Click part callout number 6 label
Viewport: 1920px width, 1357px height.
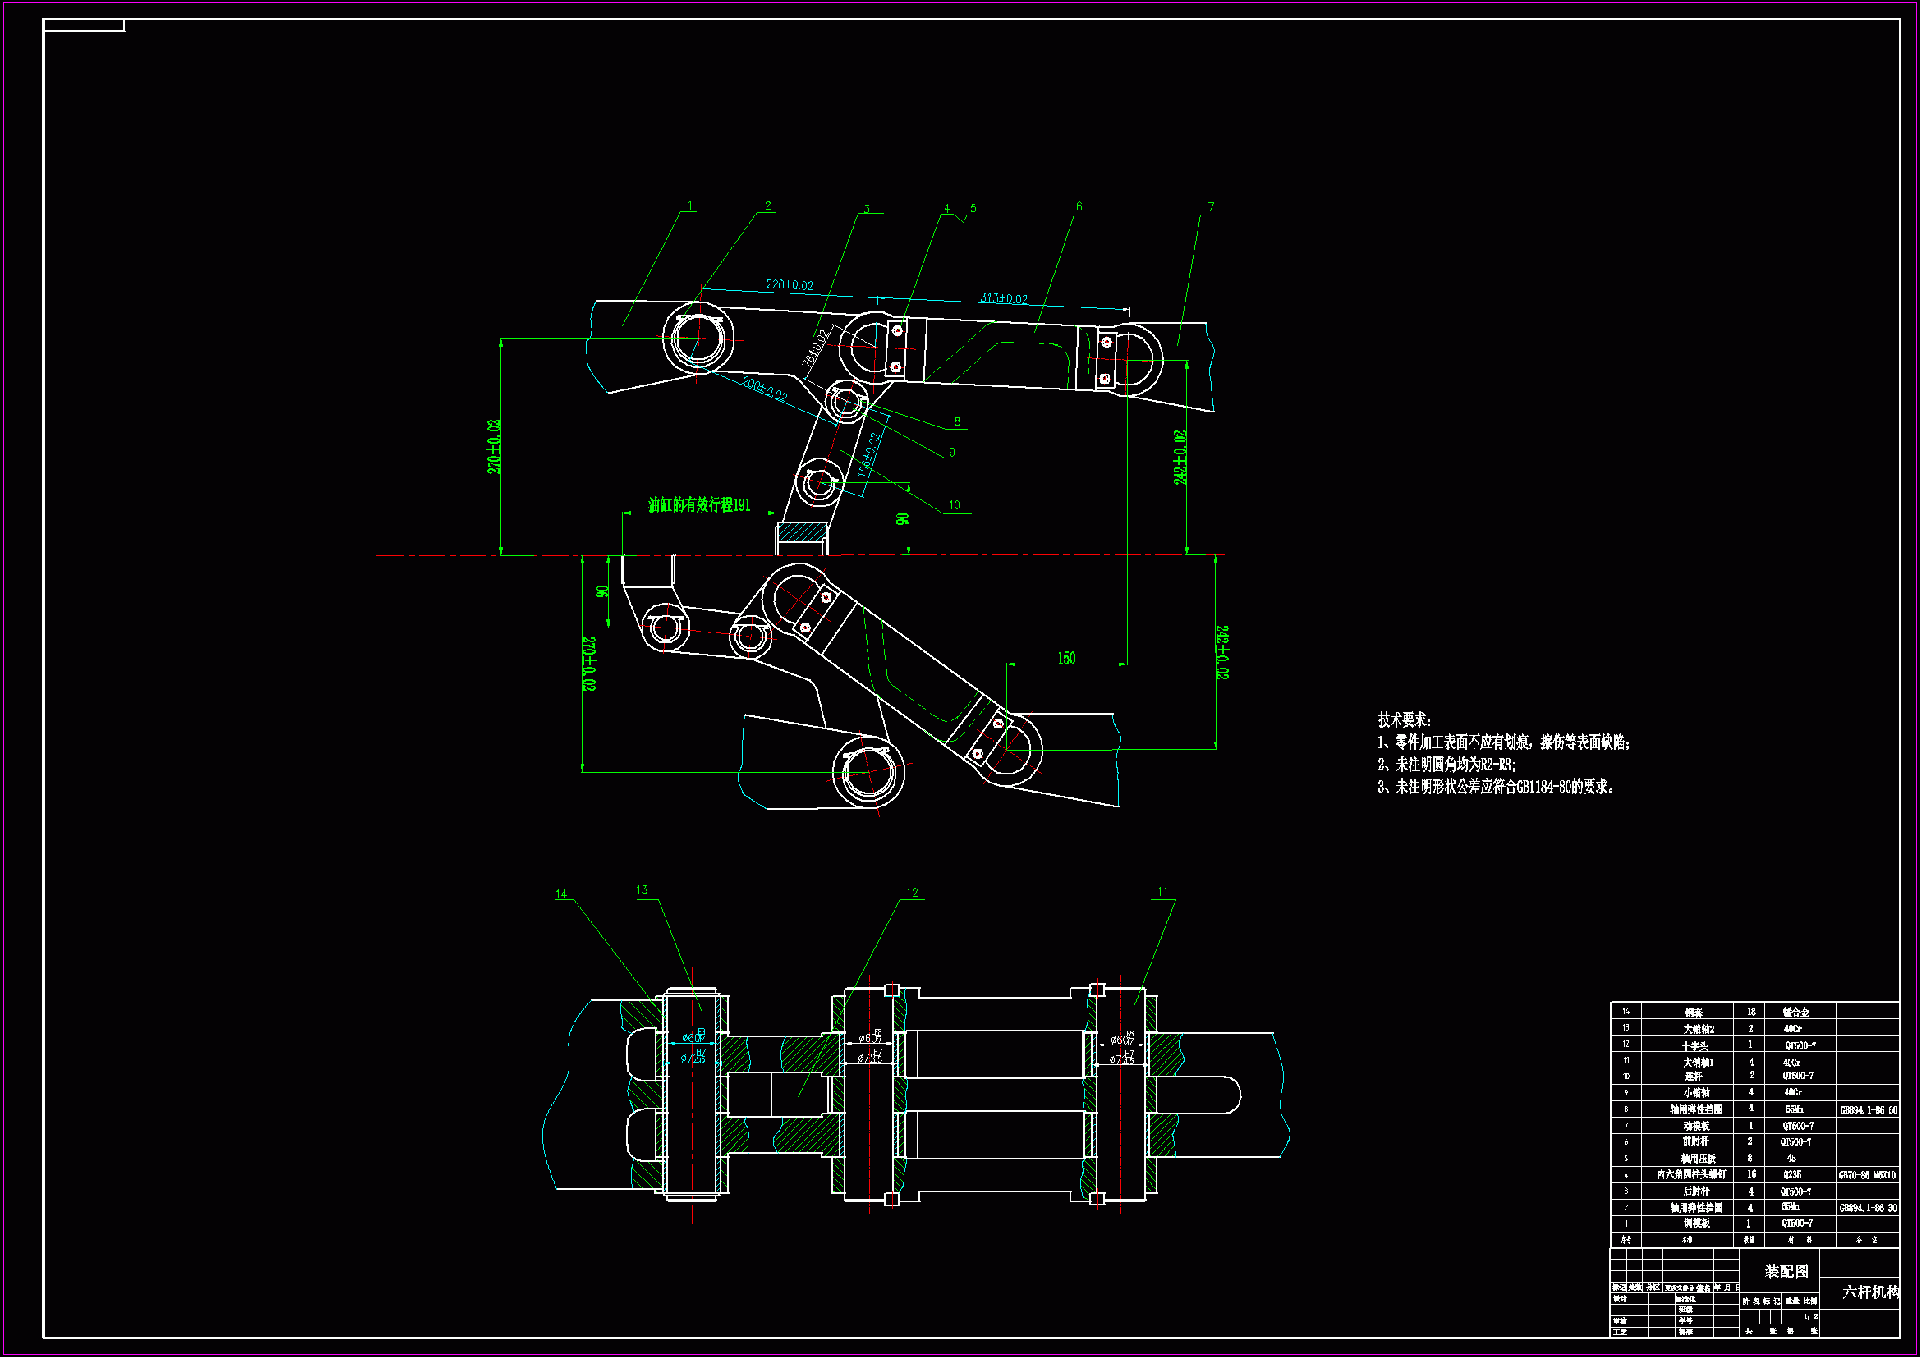pos(1079,206)
